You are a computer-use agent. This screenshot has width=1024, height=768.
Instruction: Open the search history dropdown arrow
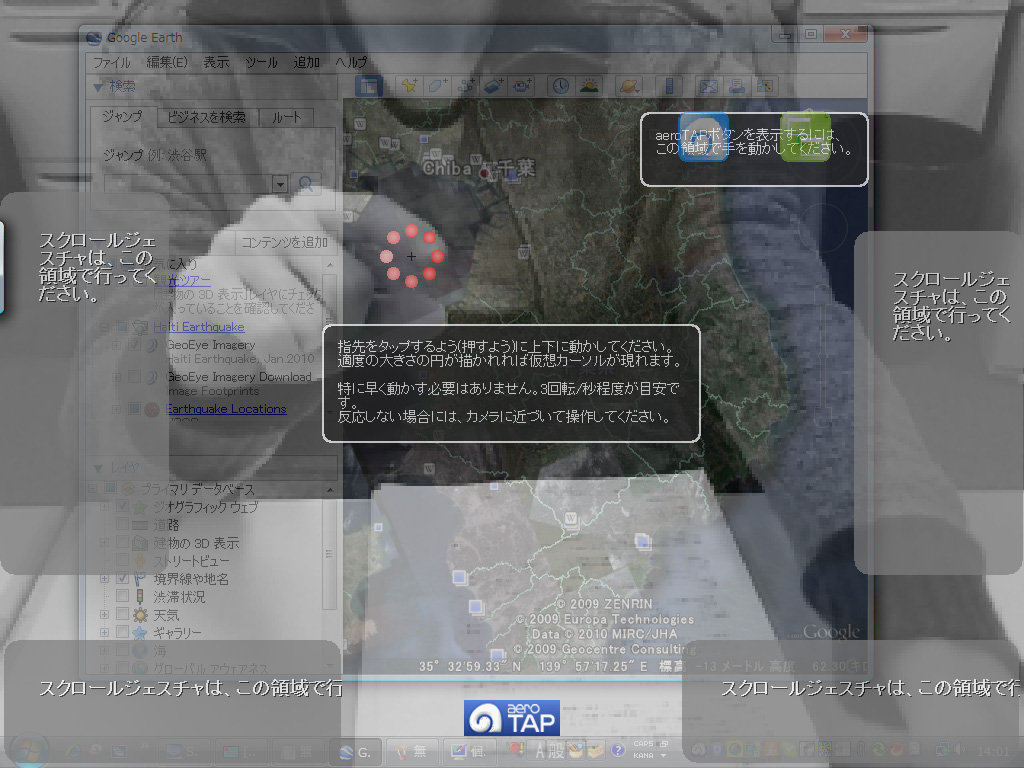(x=281, y=185)
